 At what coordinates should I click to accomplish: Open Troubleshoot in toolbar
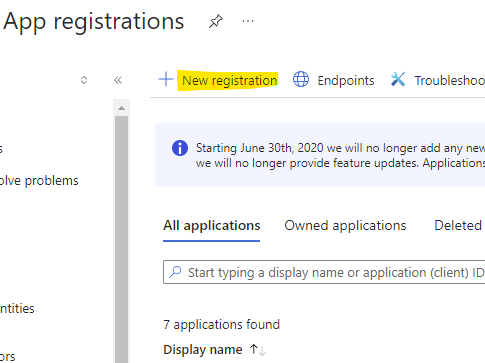[449, 80]
